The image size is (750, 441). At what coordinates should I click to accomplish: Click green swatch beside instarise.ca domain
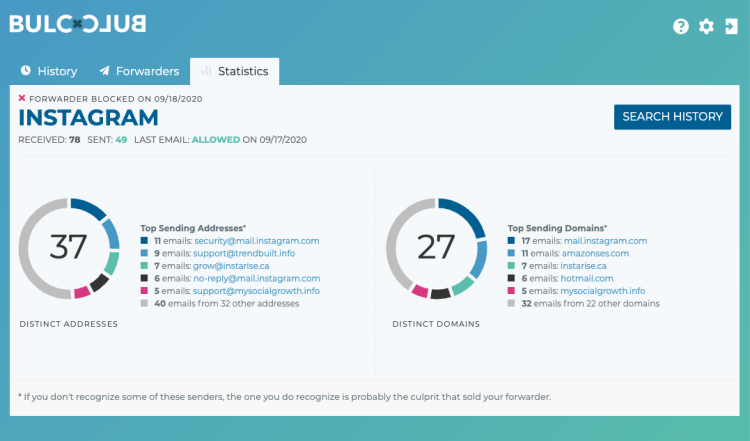[x=511, y=265]
